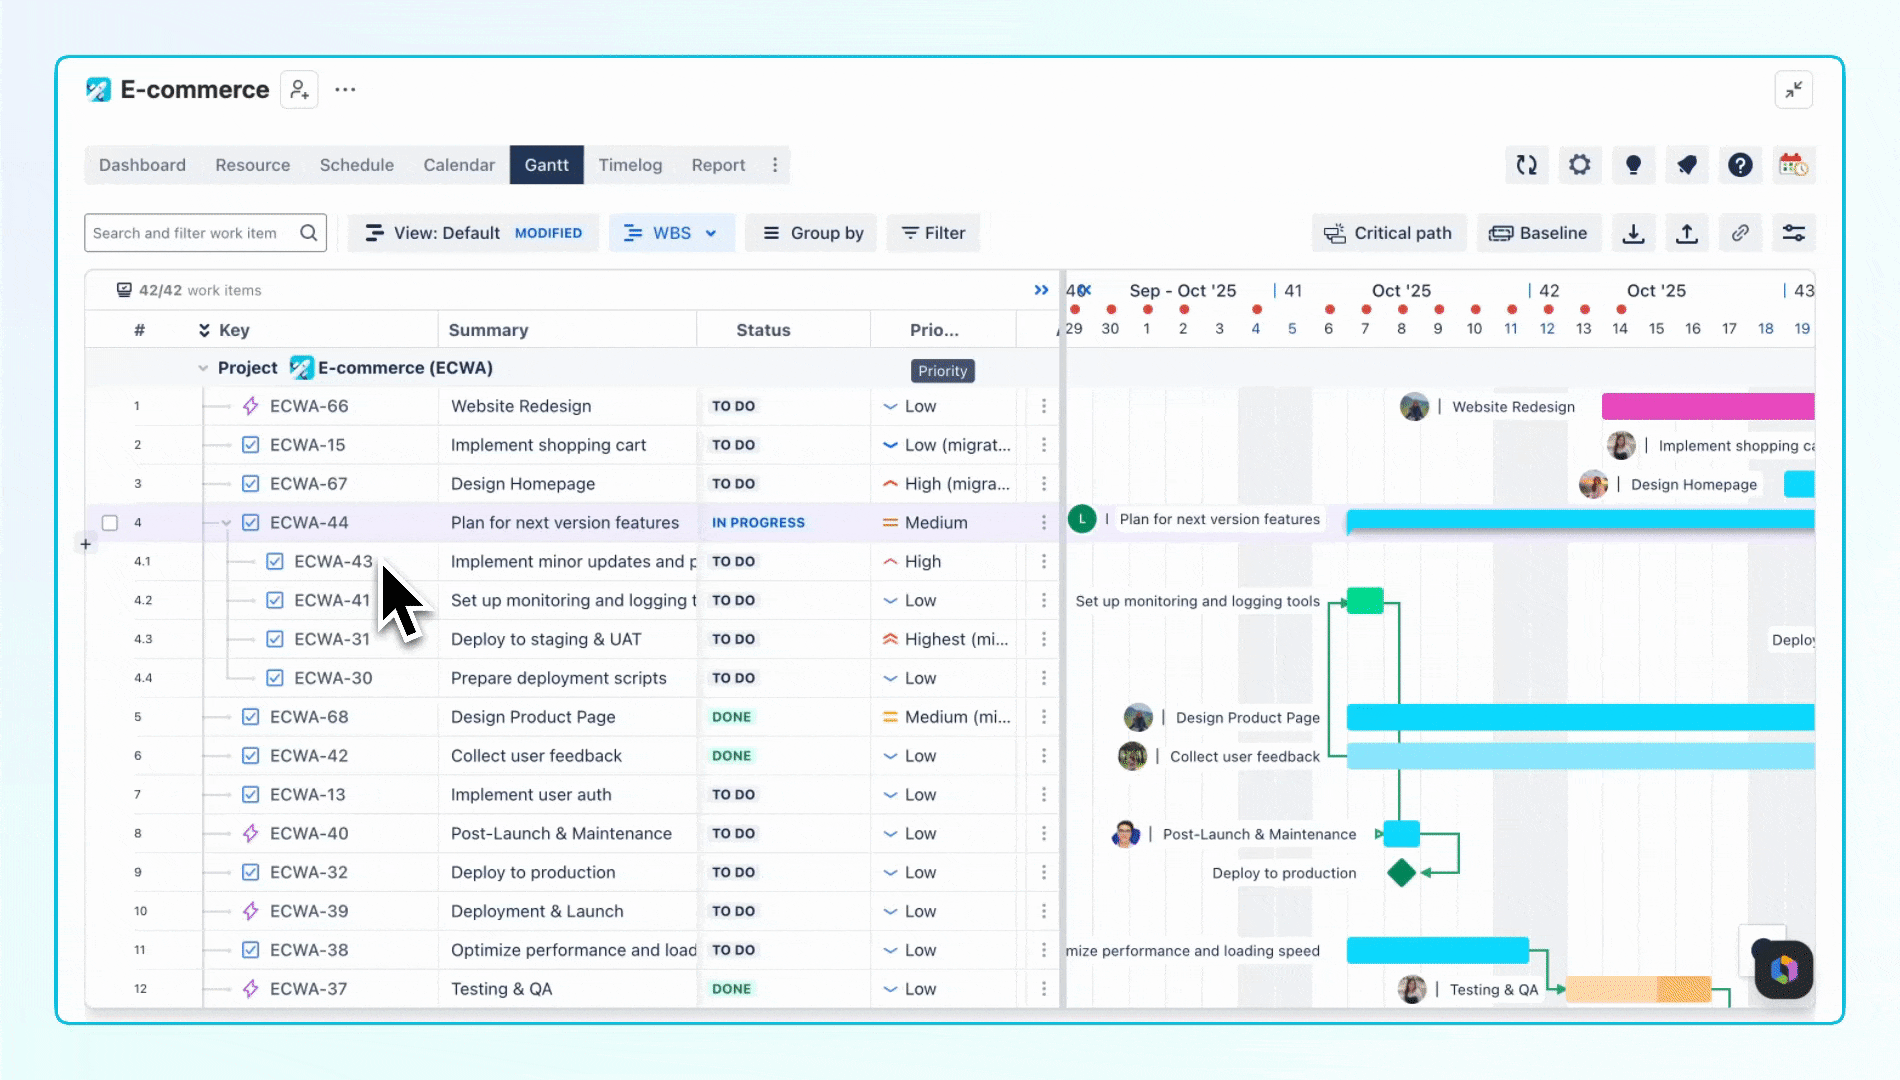Click the search and filter work item field

click(x=205, y=233)
